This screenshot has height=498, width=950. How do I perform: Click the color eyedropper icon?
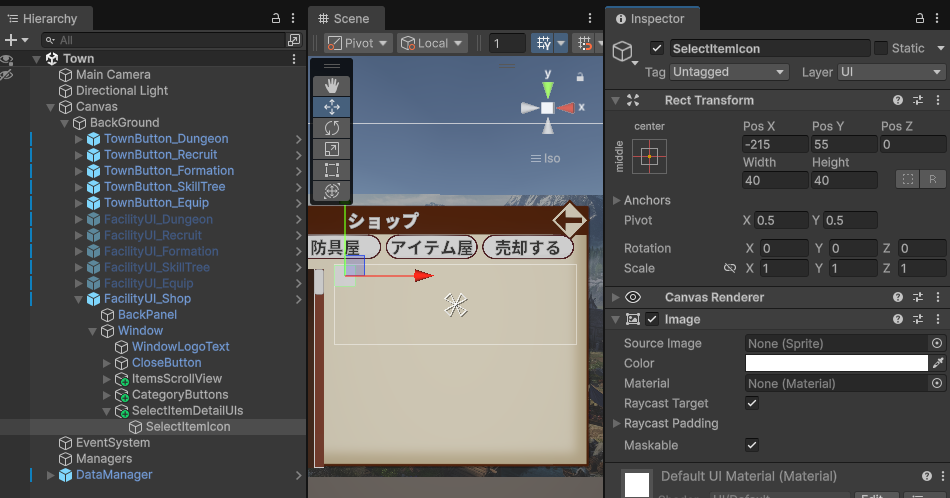pyautogui.click(x=937, y=363)
